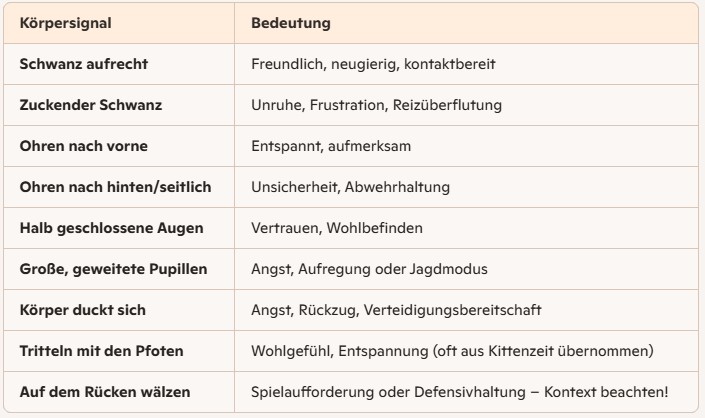Click the Ohren nach vorne label
The height and width of the screenshot is (418, 705).
84,146
